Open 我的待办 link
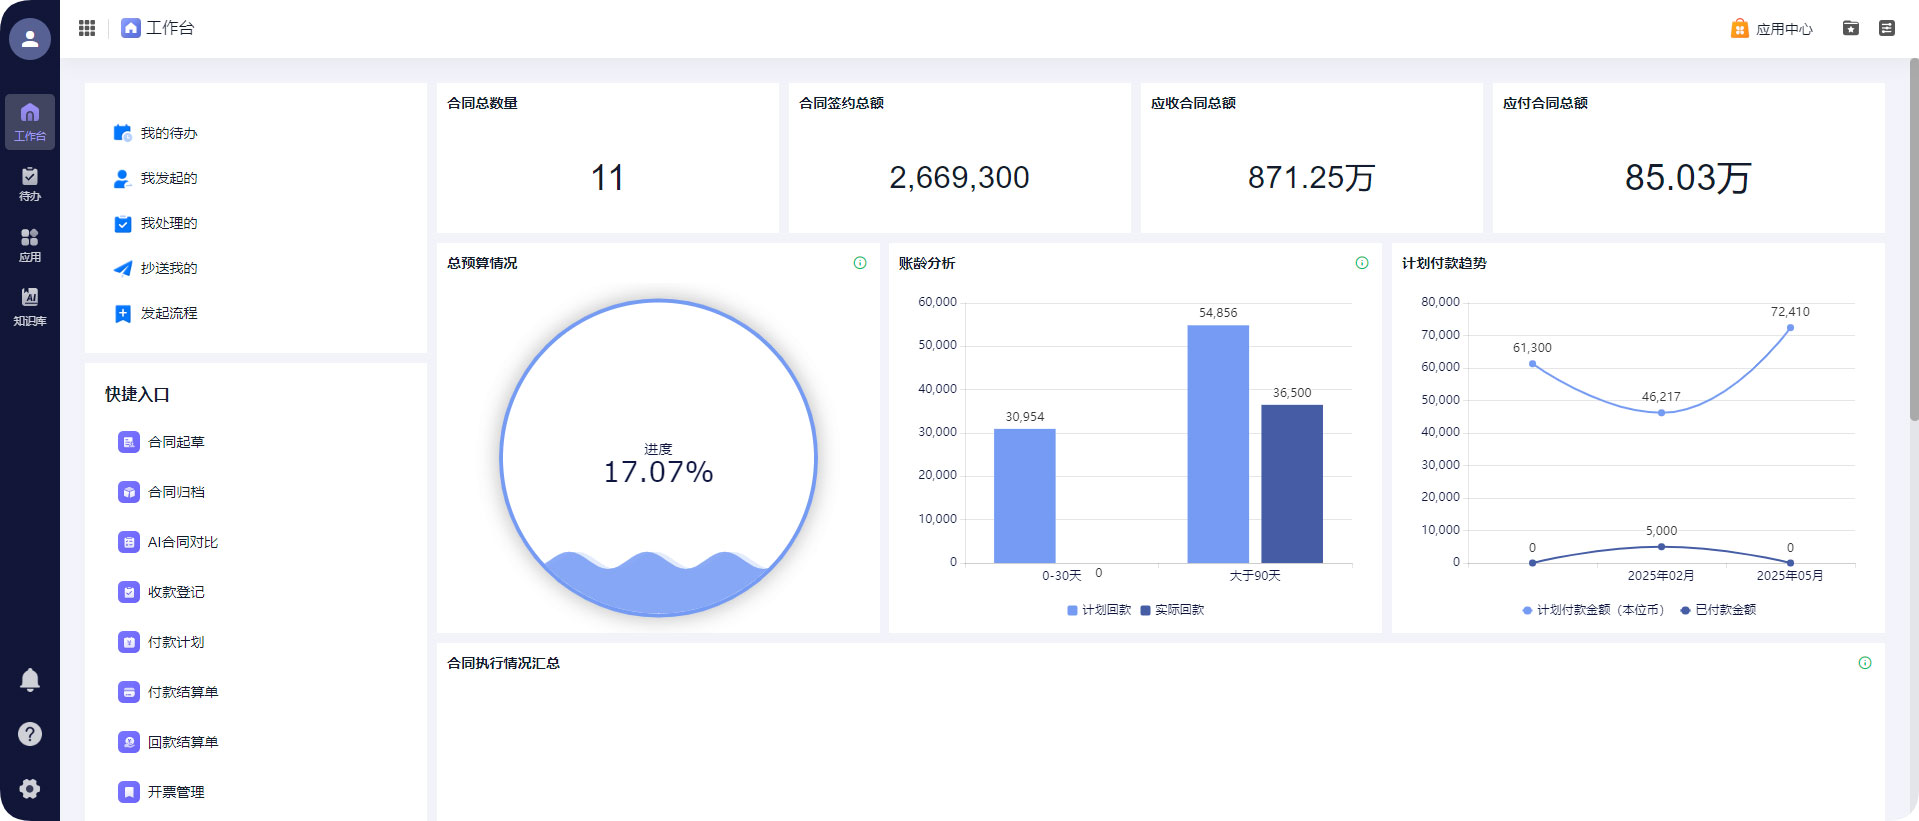The width and height of the screenshot is (1919, 821). [x=168, y=133]
